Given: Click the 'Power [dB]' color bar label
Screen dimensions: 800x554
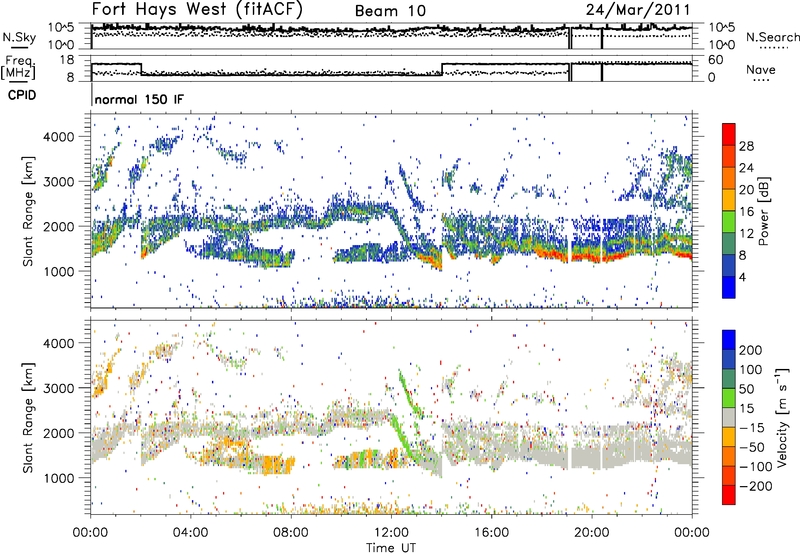Looking at the screenshot, I should (763, 211).
